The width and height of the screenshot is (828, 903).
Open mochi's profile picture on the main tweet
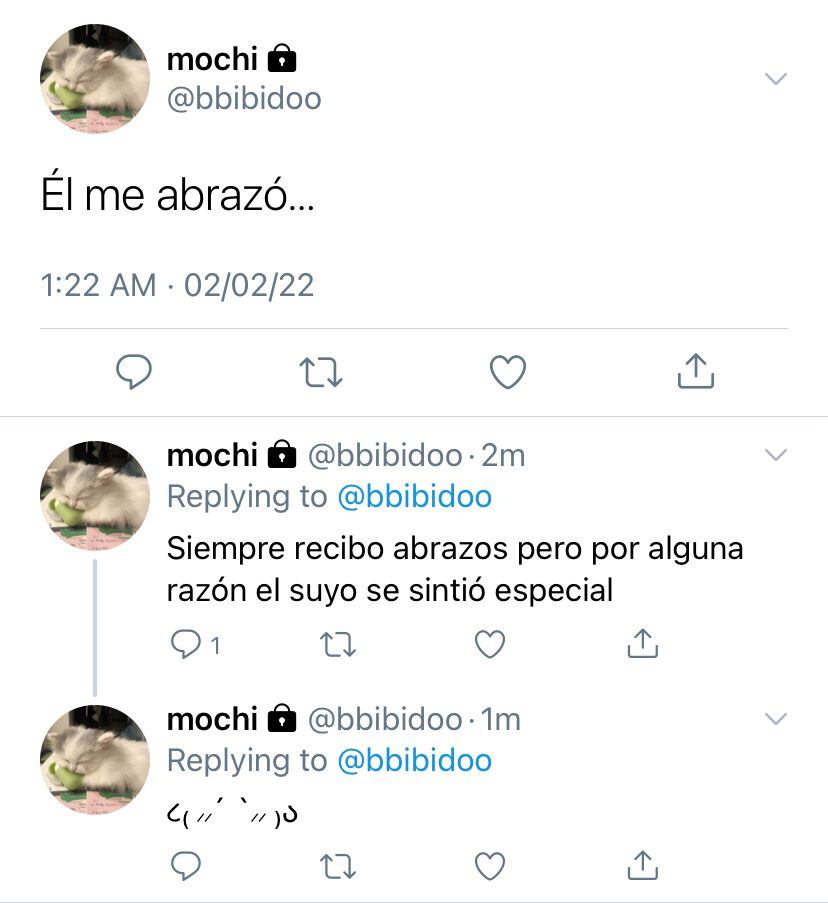(x=95, y=79)
